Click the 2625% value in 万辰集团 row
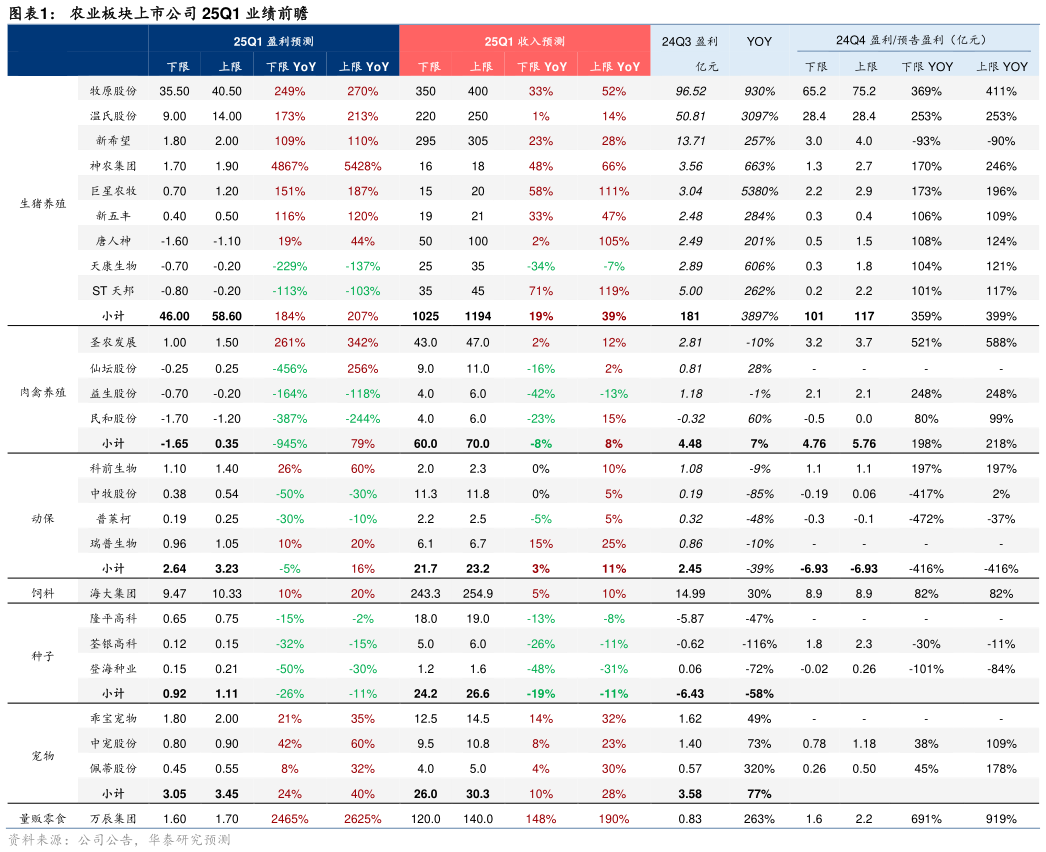 pos(363,819)
